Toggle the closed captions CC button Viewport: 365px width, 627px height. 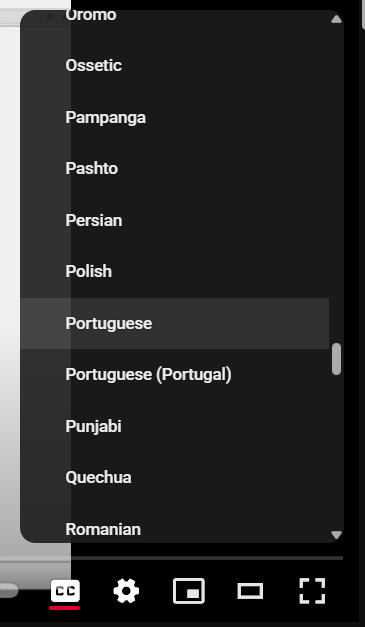(x=65, y=591)
